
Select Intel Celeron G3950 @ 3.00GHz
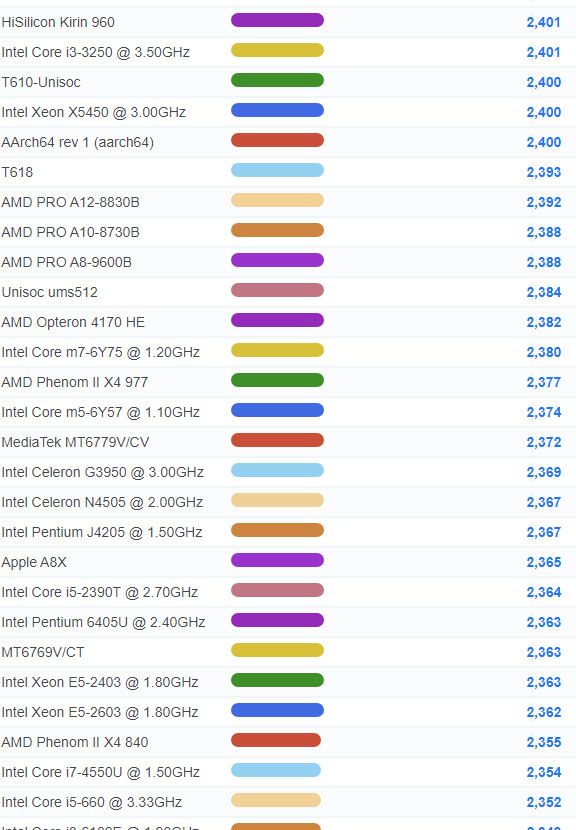coord(103,472)
